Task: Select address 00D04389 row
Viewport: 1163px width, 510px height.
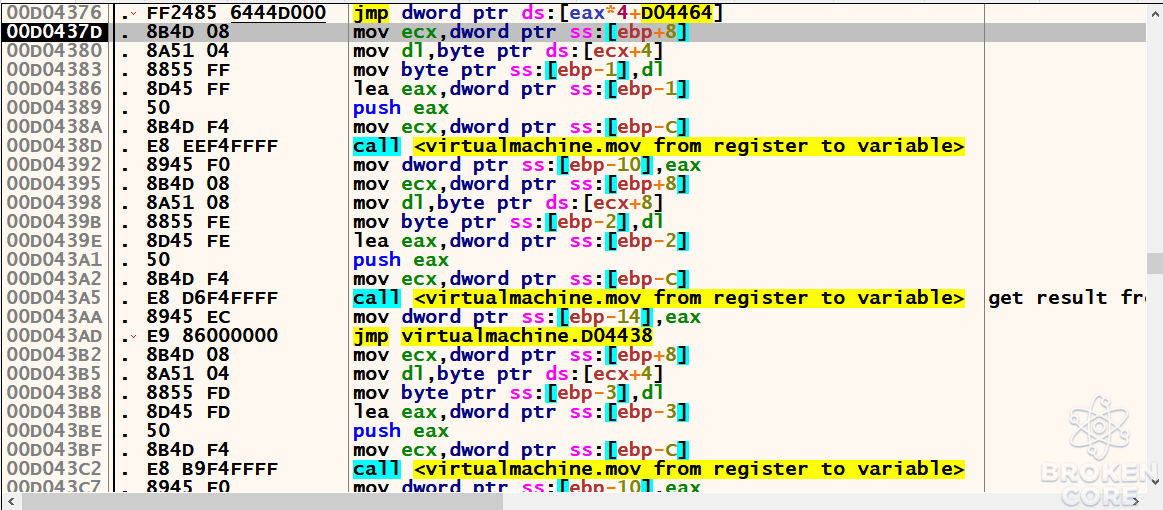Action: [56, 107]
